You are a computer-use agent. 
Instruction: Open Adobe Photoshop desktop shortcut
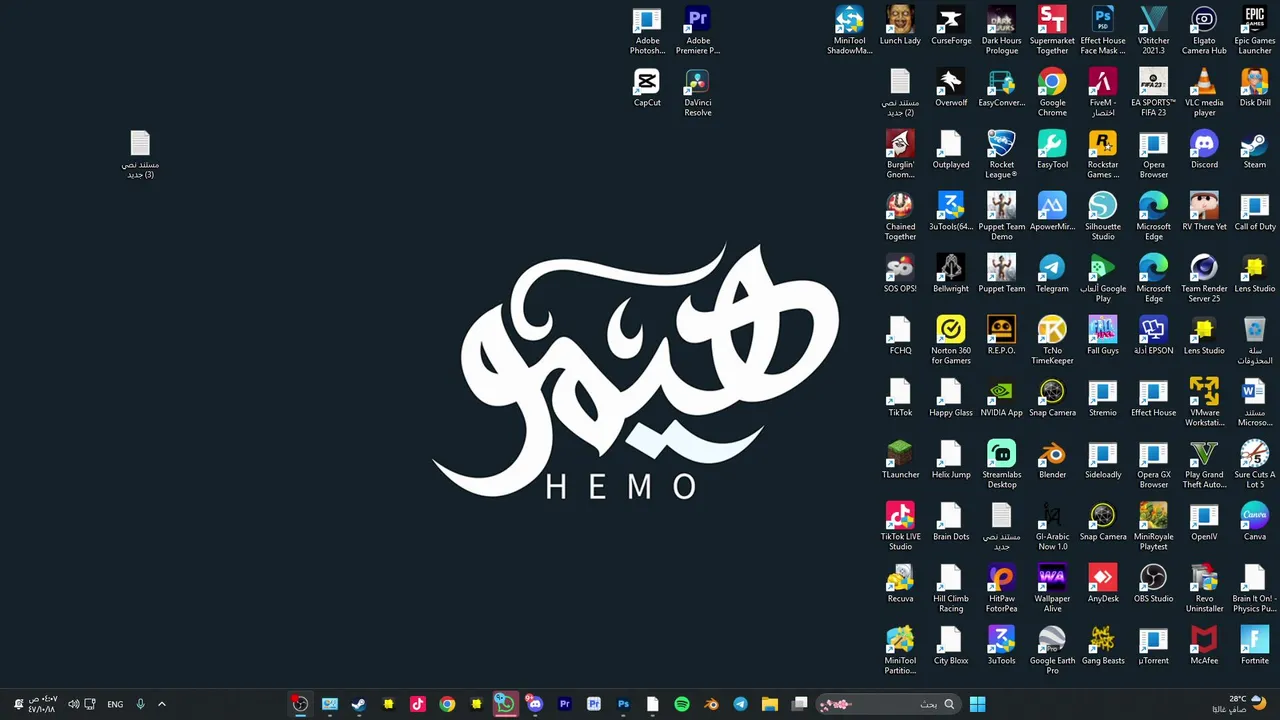click(x=647, y=31)
